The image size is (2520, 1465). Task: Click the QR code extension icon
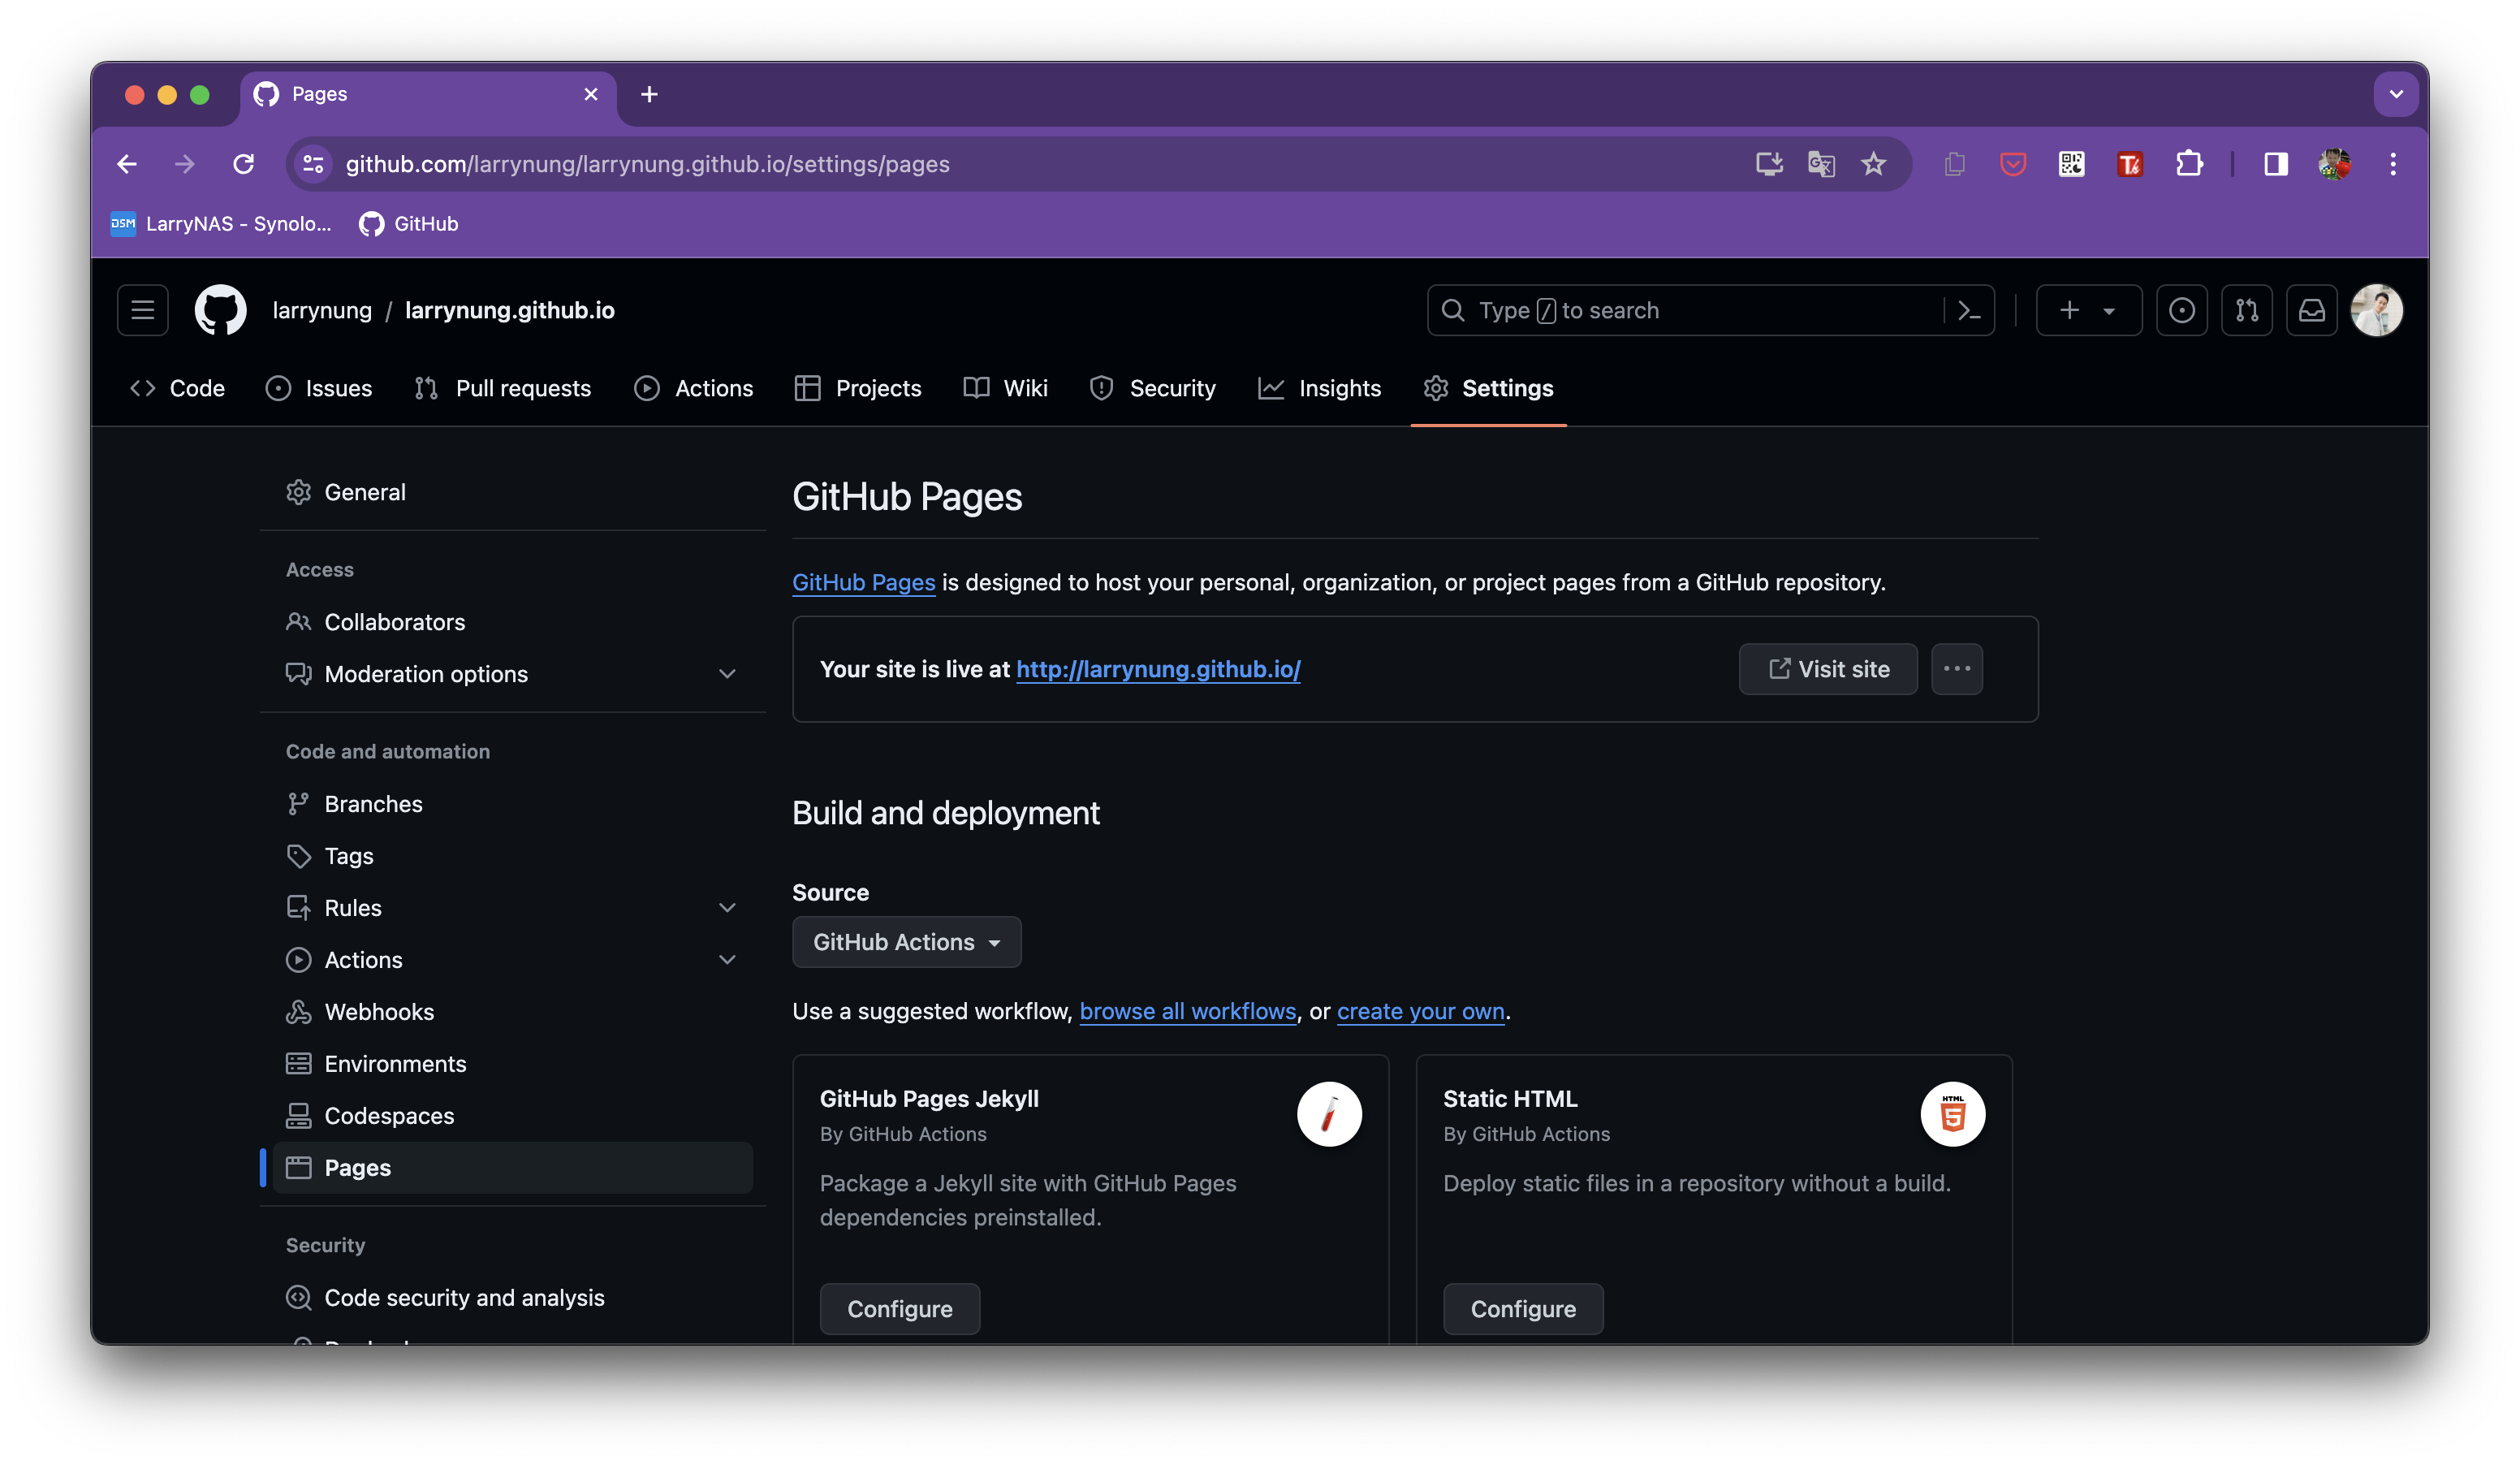pos(2071,164)
